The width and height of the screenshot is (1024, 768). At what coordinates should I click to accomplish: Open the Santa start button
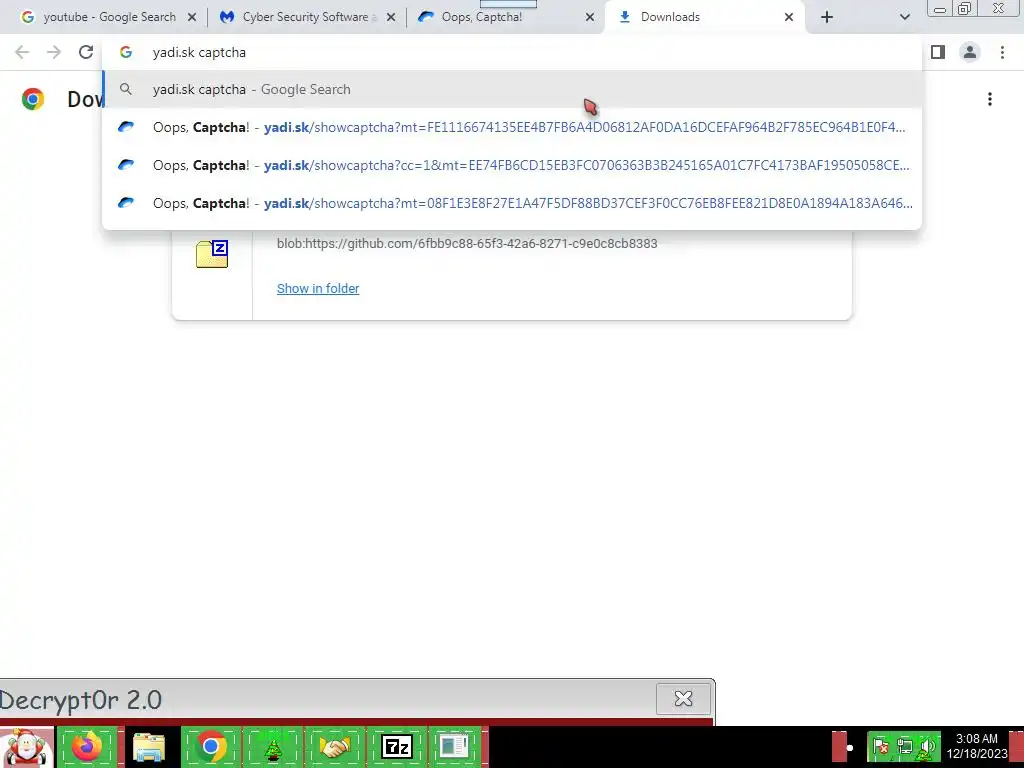(26, 747)
